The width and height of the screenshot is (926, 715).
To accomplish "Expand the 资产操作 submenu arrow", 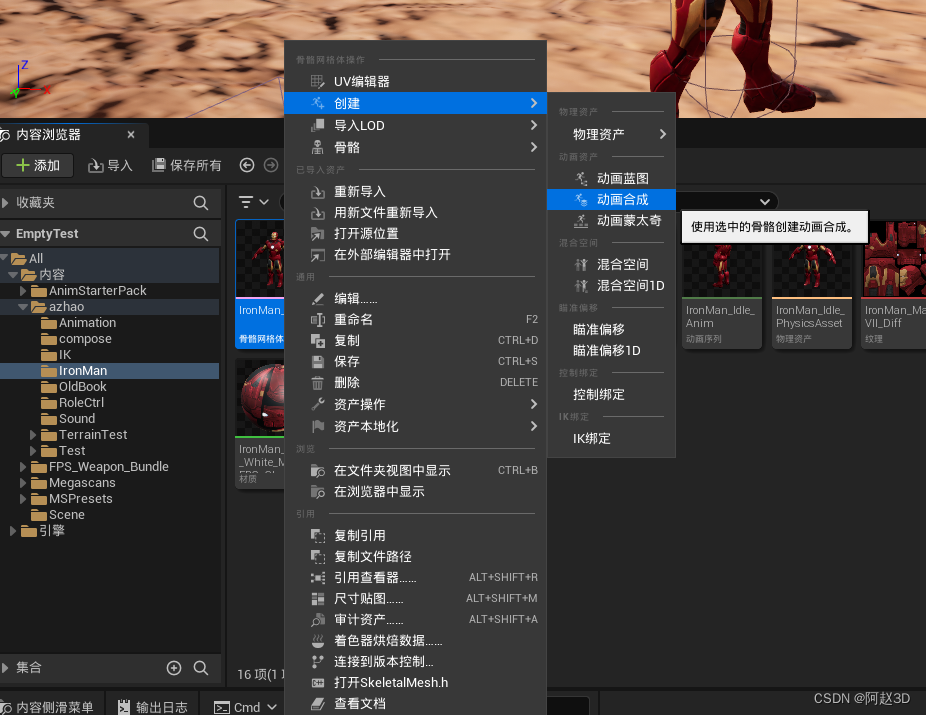I will click(x=534, y=404).
